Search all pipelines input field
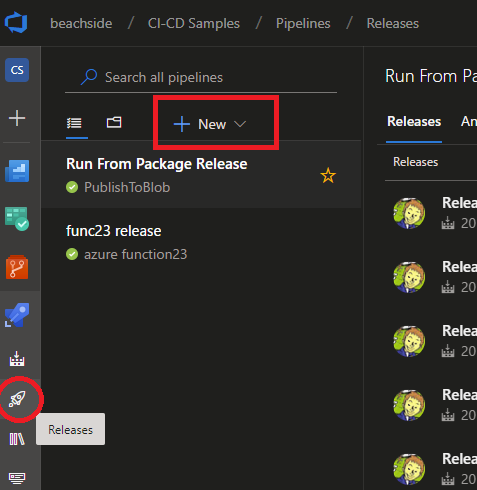This screenshot has width=477, height=490. click(201, 77)
